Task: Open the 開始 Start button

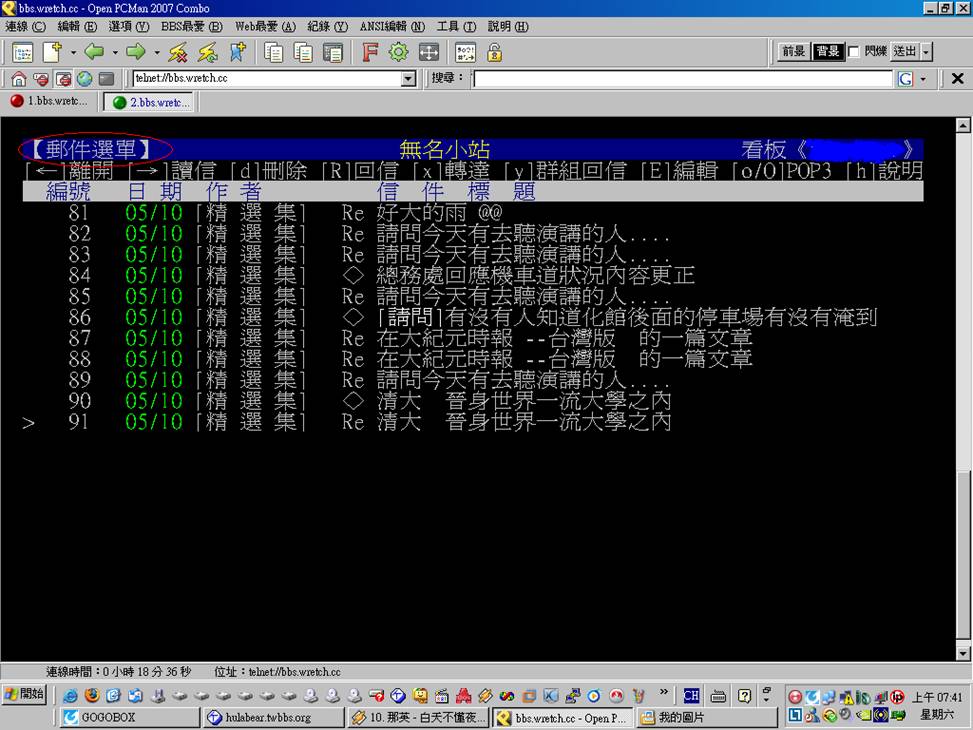Action: (25, 694)
